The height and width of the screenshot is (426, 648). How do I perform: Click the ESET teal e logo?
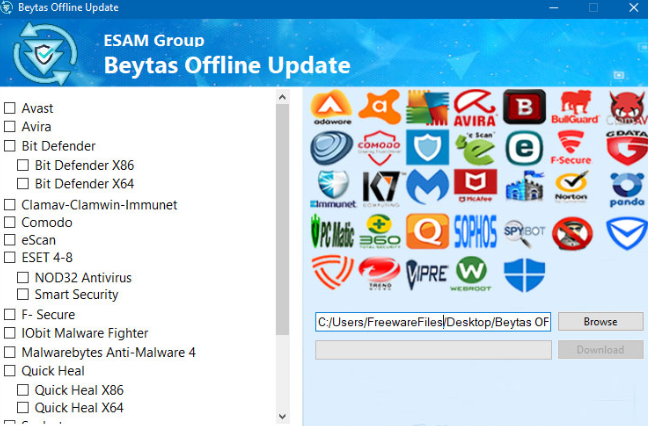(x=524, y=148)
